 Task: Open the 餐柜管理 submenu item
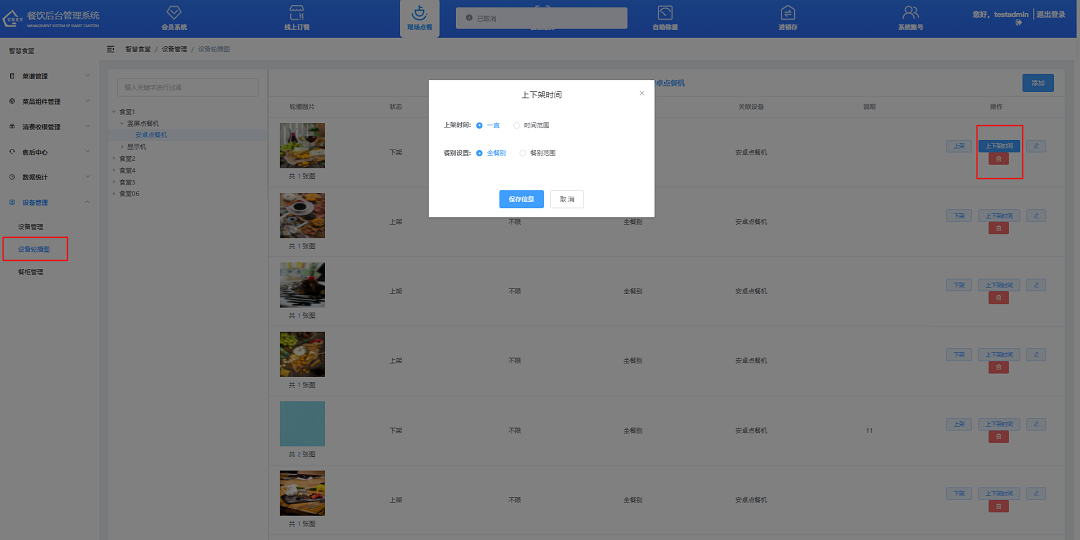(x=31, y=271)
